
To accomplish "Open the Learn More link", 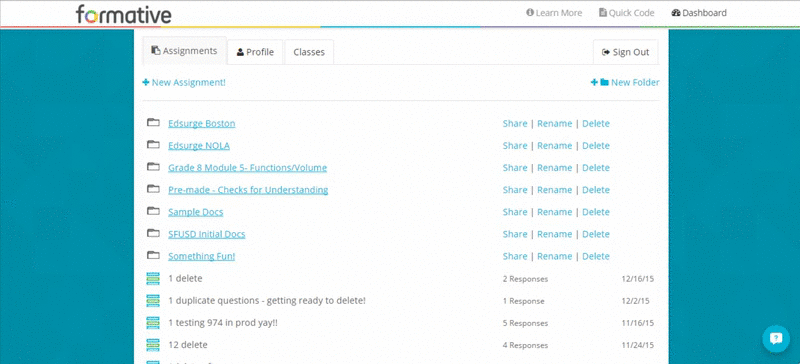I will point(554,13).
